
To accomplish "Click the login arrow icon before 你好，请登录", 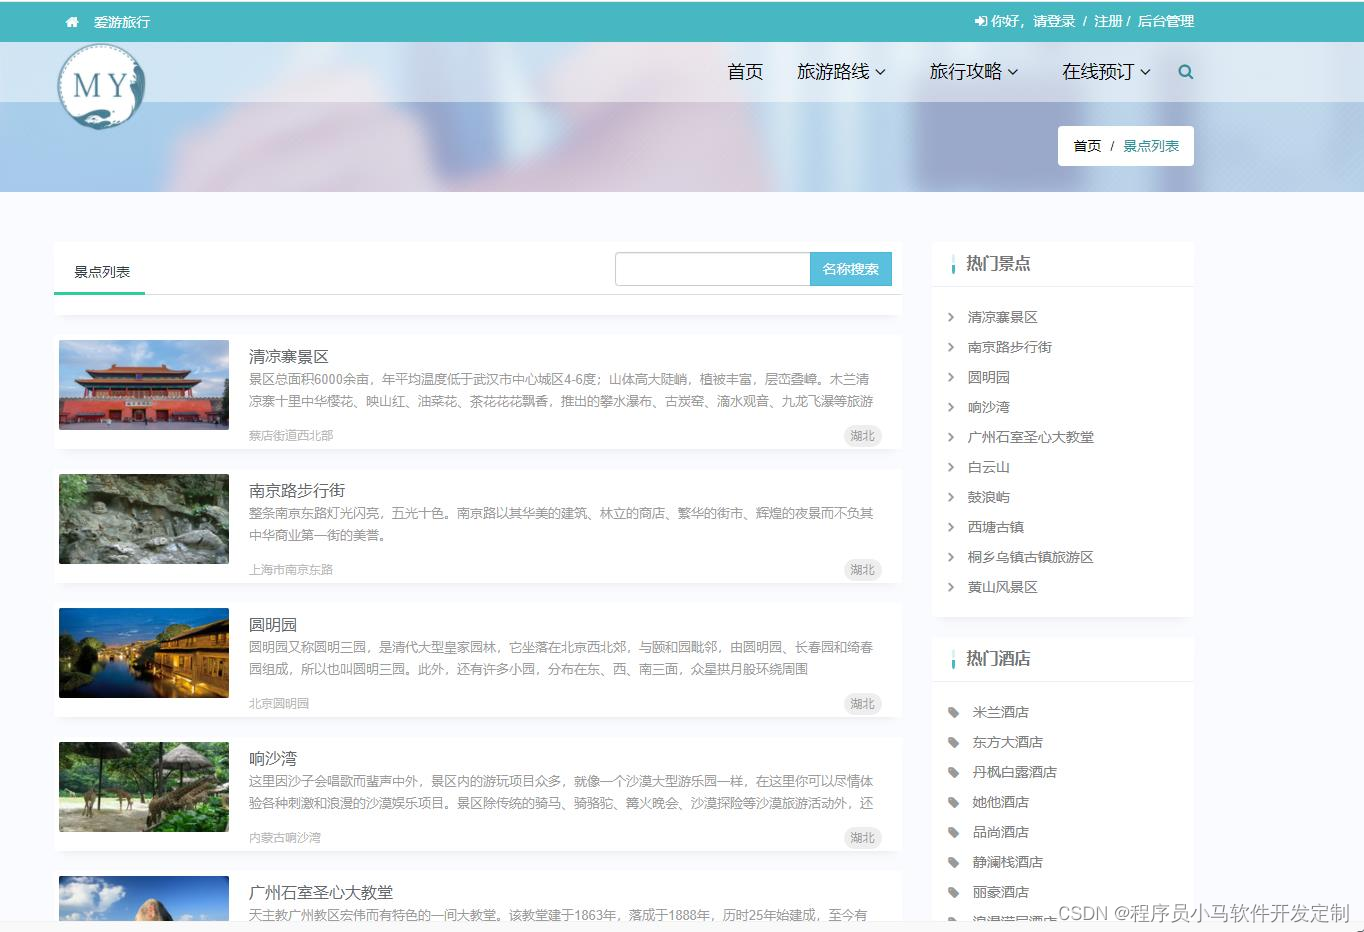I will 980,21.
